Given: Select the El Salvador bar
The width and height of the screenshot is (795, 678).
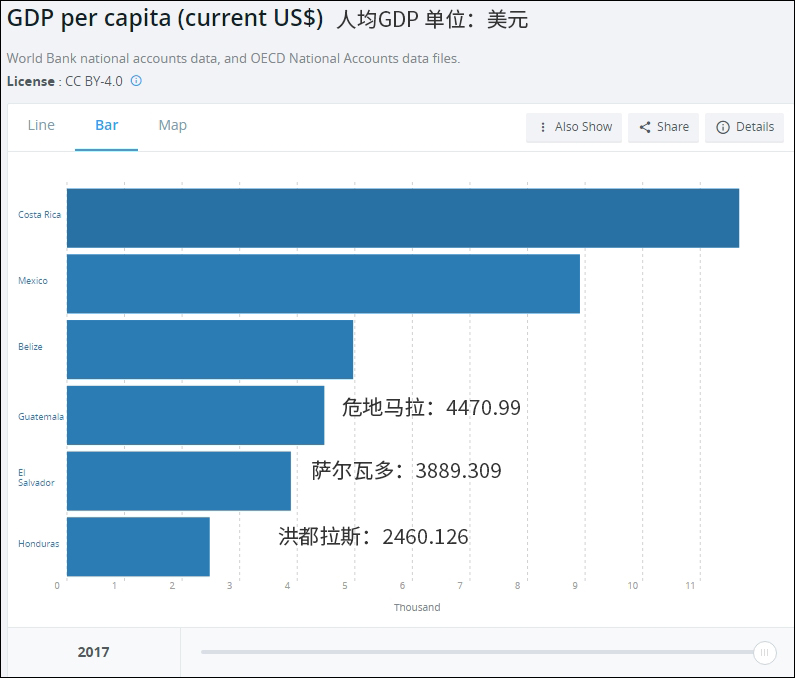Looking at the screenshot, I should (179, 481).
